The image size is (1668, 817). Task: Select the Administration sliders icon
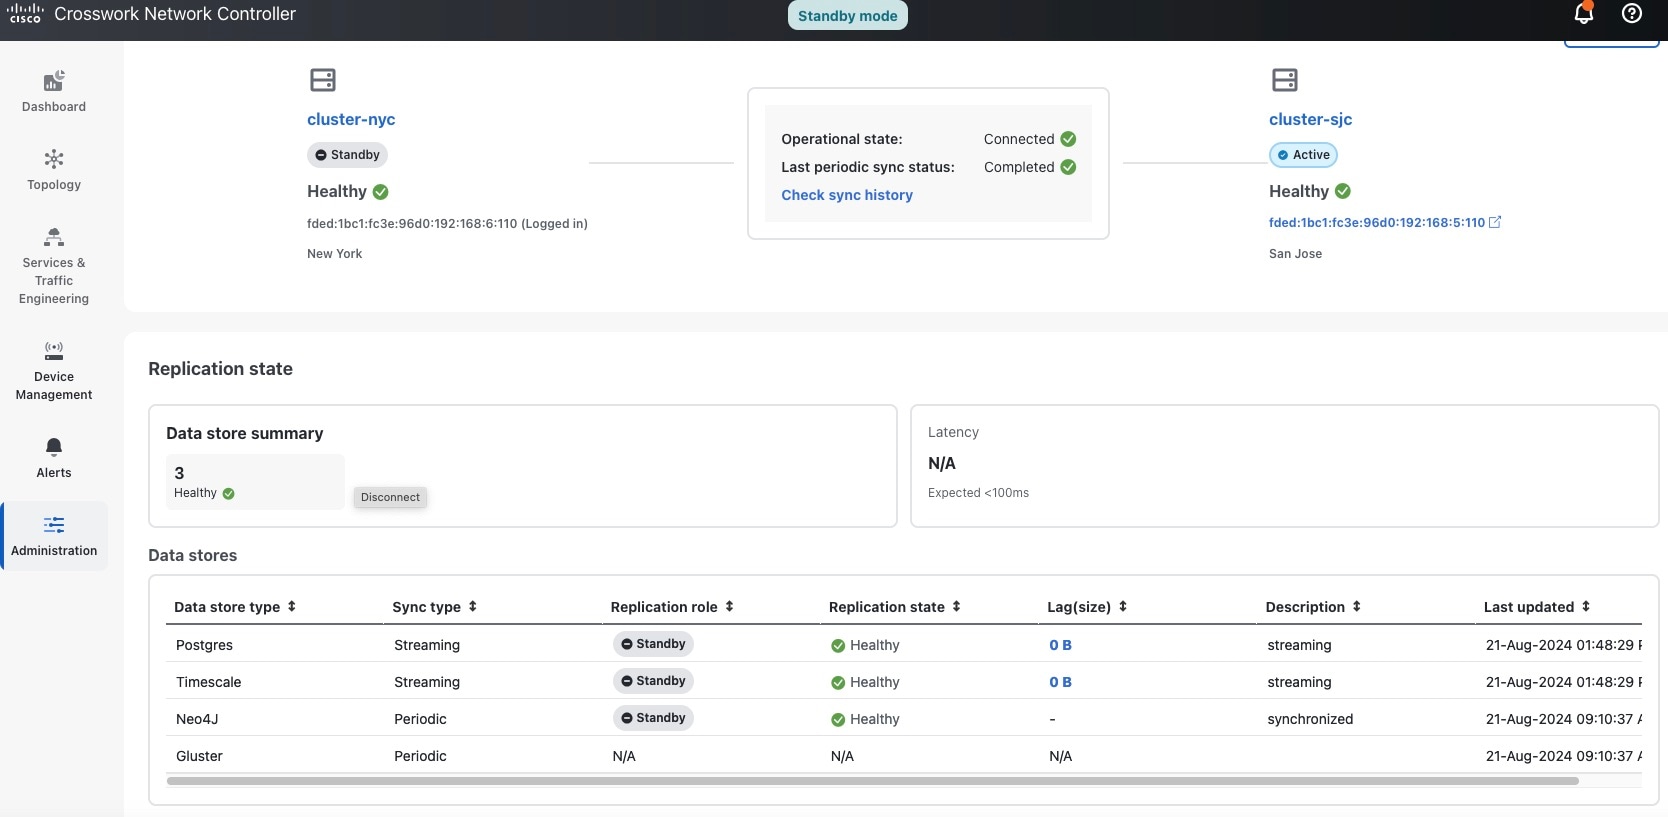click(x=54, y=525)
